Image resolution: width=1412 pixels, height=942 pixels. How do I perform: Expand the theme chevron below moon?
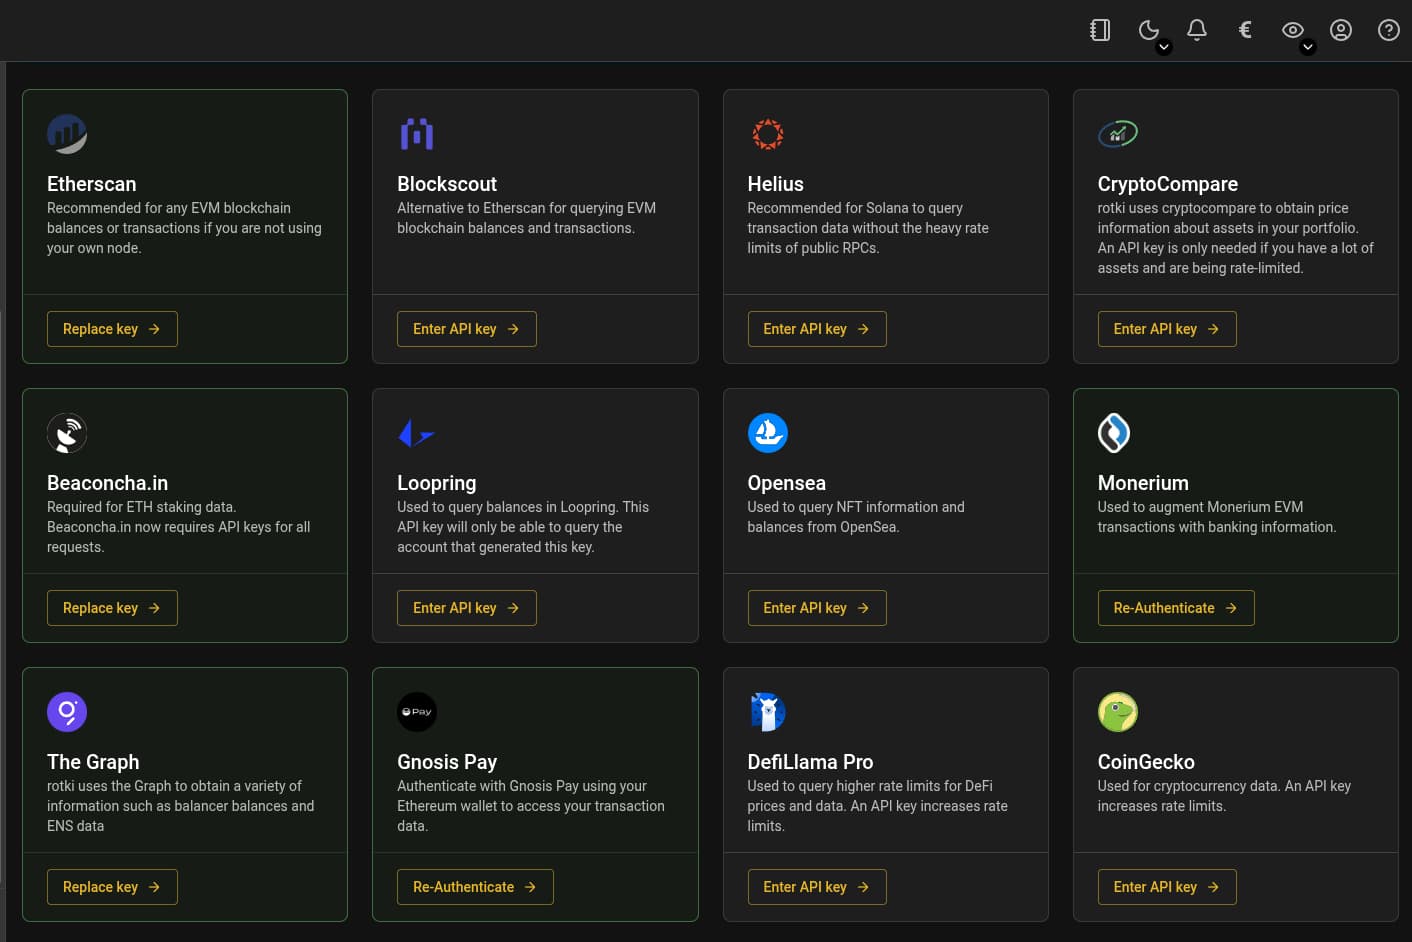tap(1164, 47)
